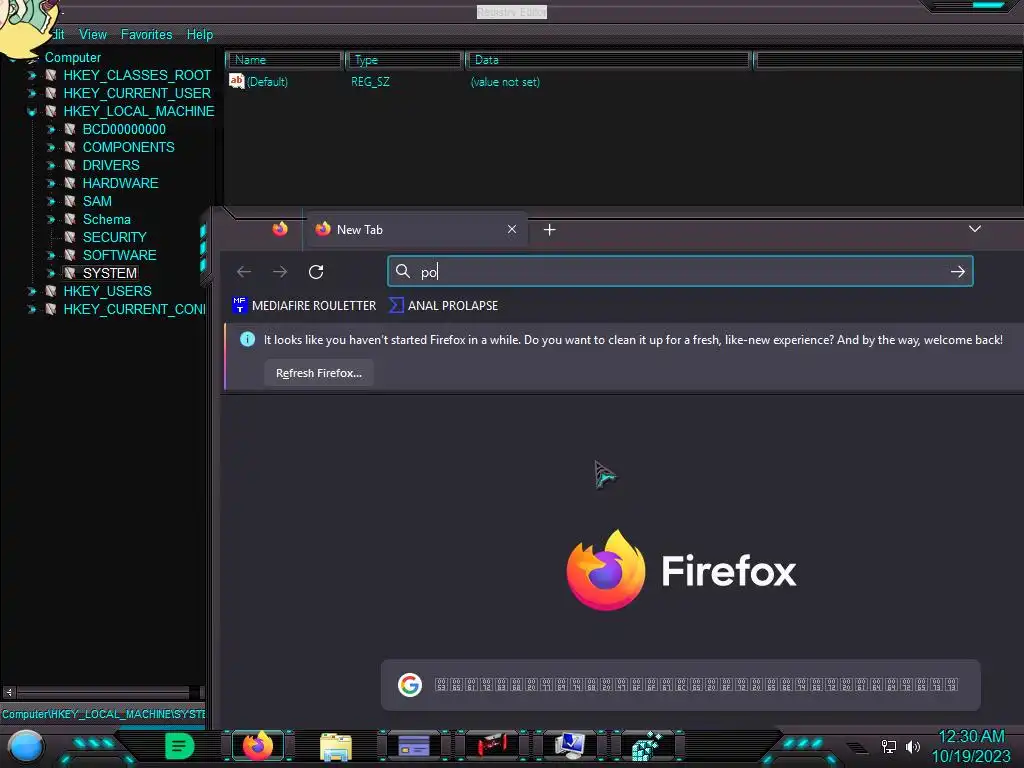The width and height of the screenshot is (1024, 768).
Task: Click the (value not set) data cell
Action: [x=505, y=82]
